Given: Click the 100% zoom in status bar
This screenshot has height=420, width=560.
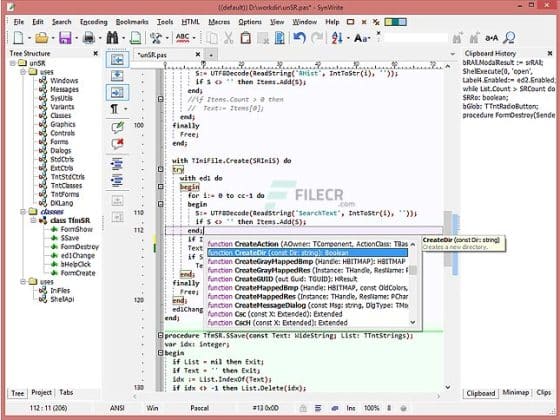Looking at the screenshot, I should (x=371, y=408).
